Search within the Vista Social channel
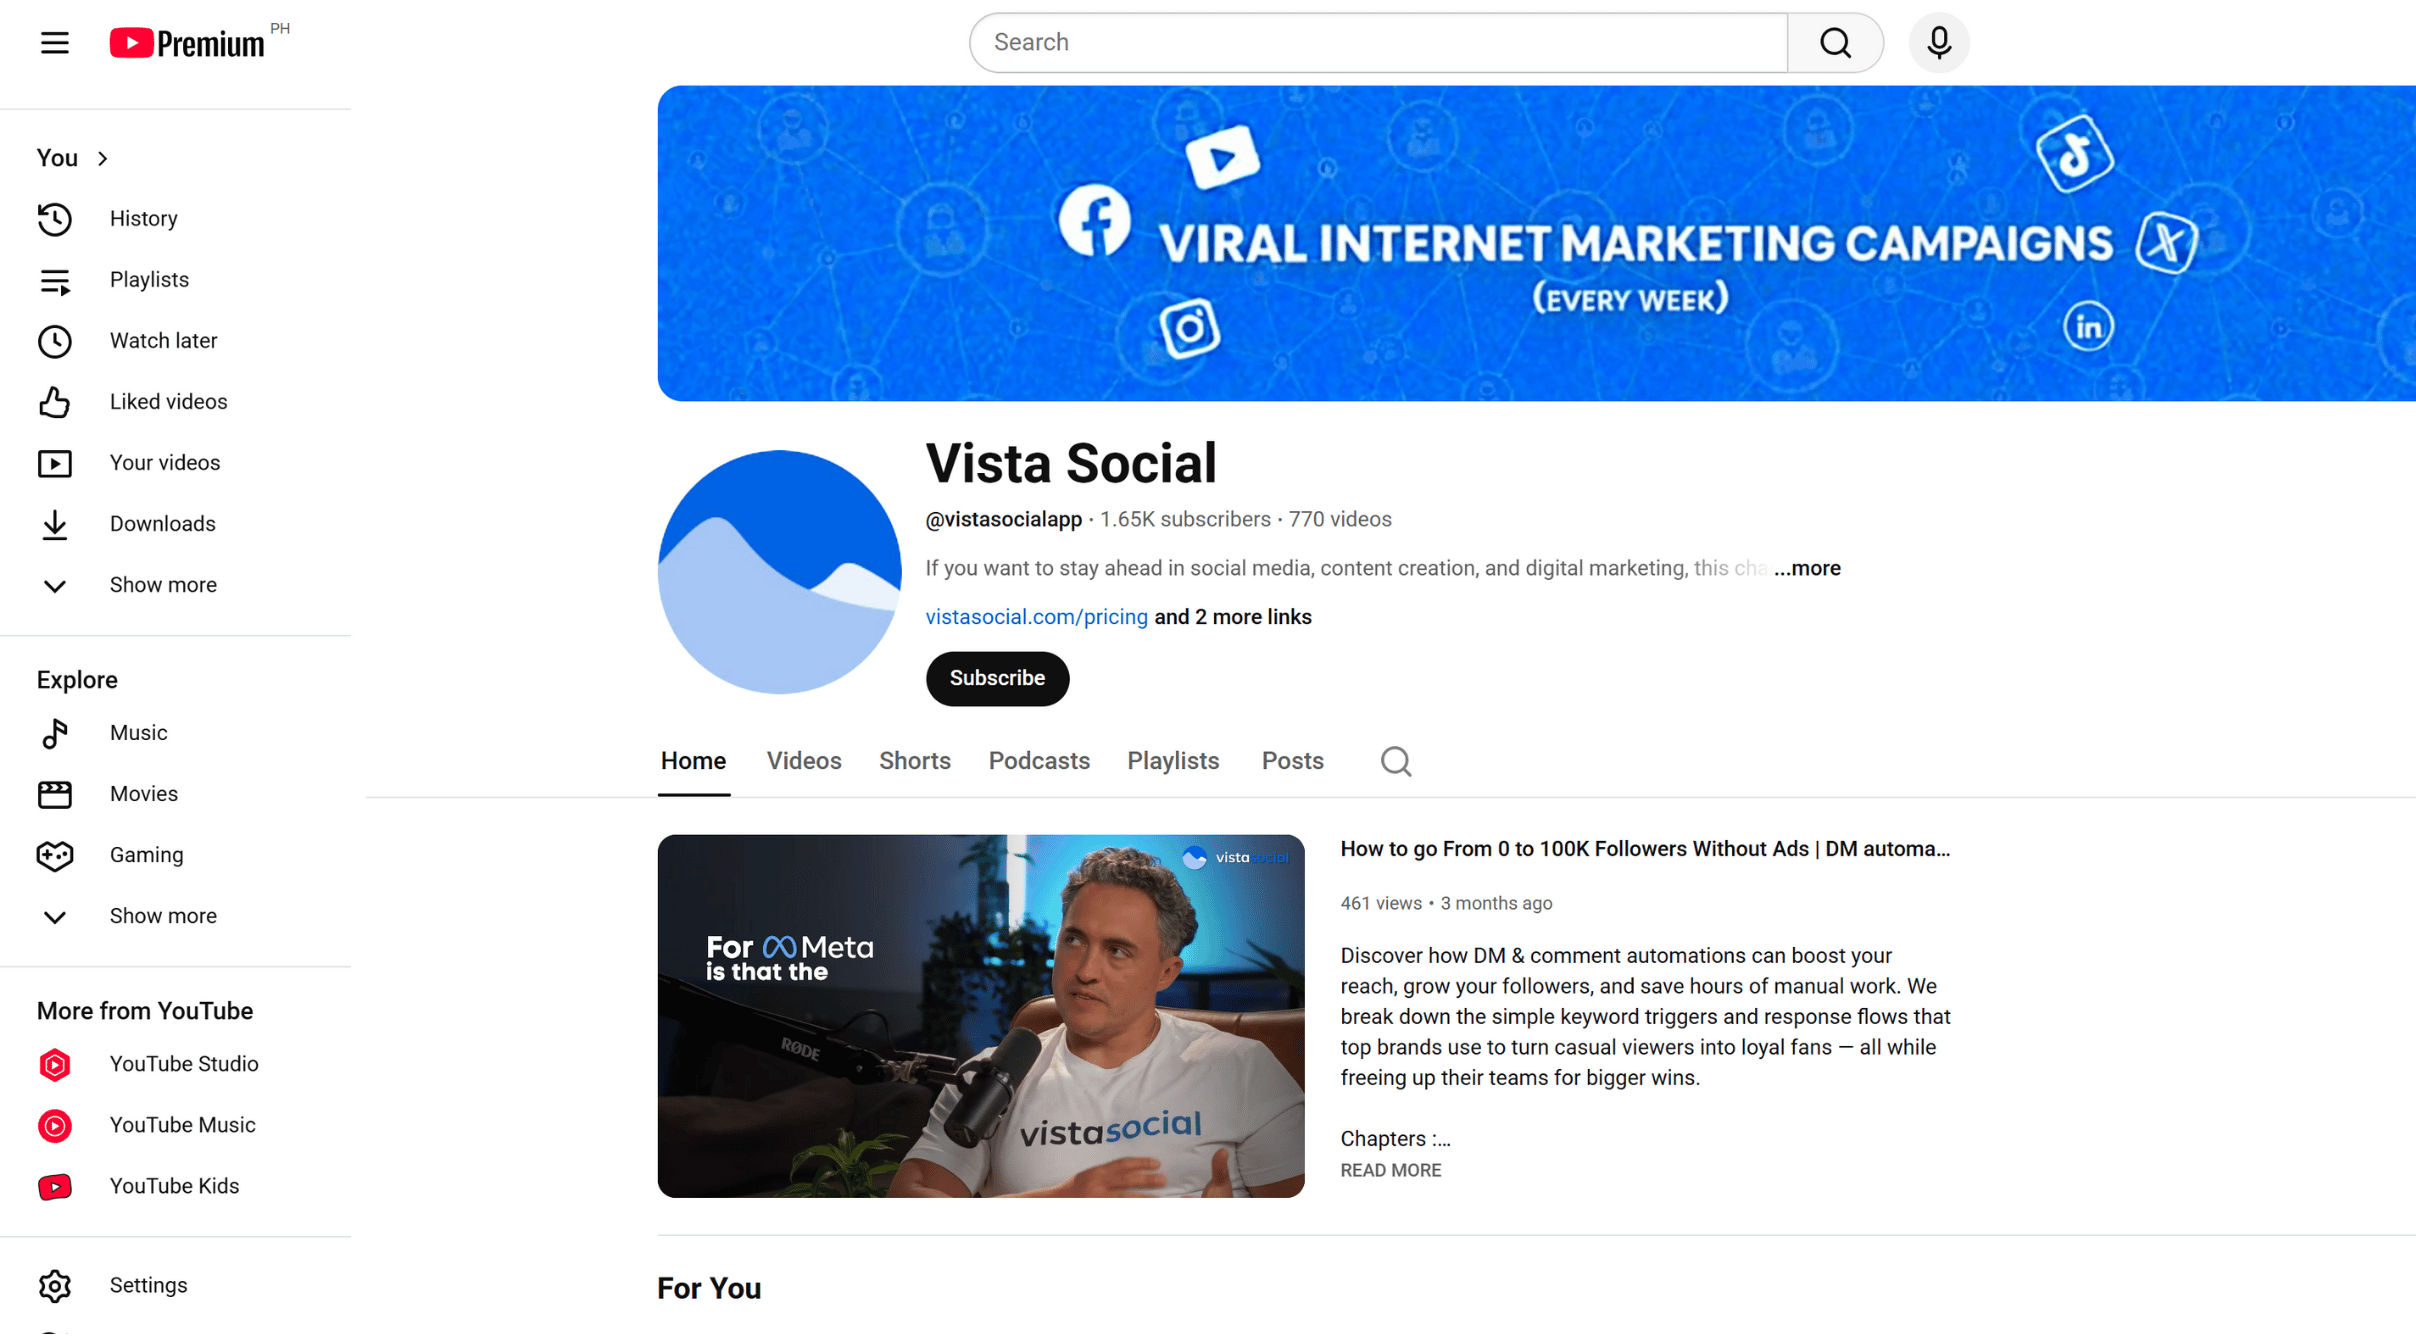 pos(1395,762)
